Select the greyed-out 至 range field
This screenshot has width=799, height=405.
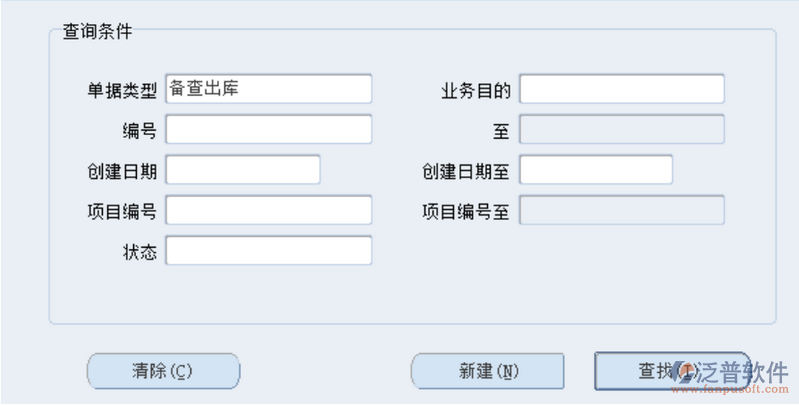click(x=621, y=130)
